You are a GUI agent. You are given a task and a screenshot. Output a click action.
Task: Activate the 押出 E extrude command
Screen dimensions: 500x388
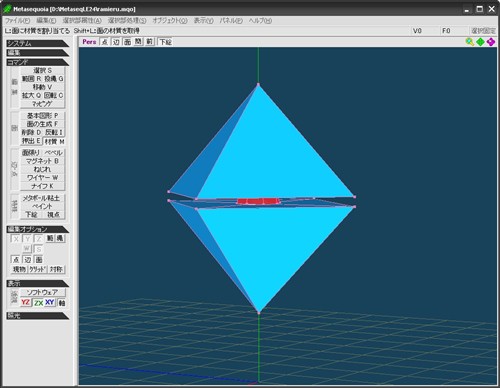click(x=31, y=141)
